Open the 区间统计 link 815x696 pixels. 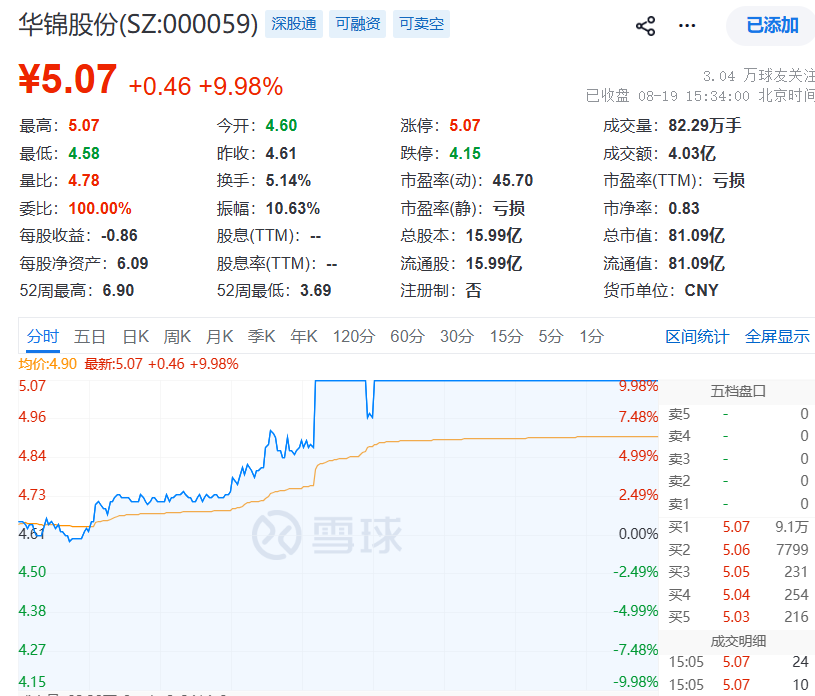tap(697, 337)
